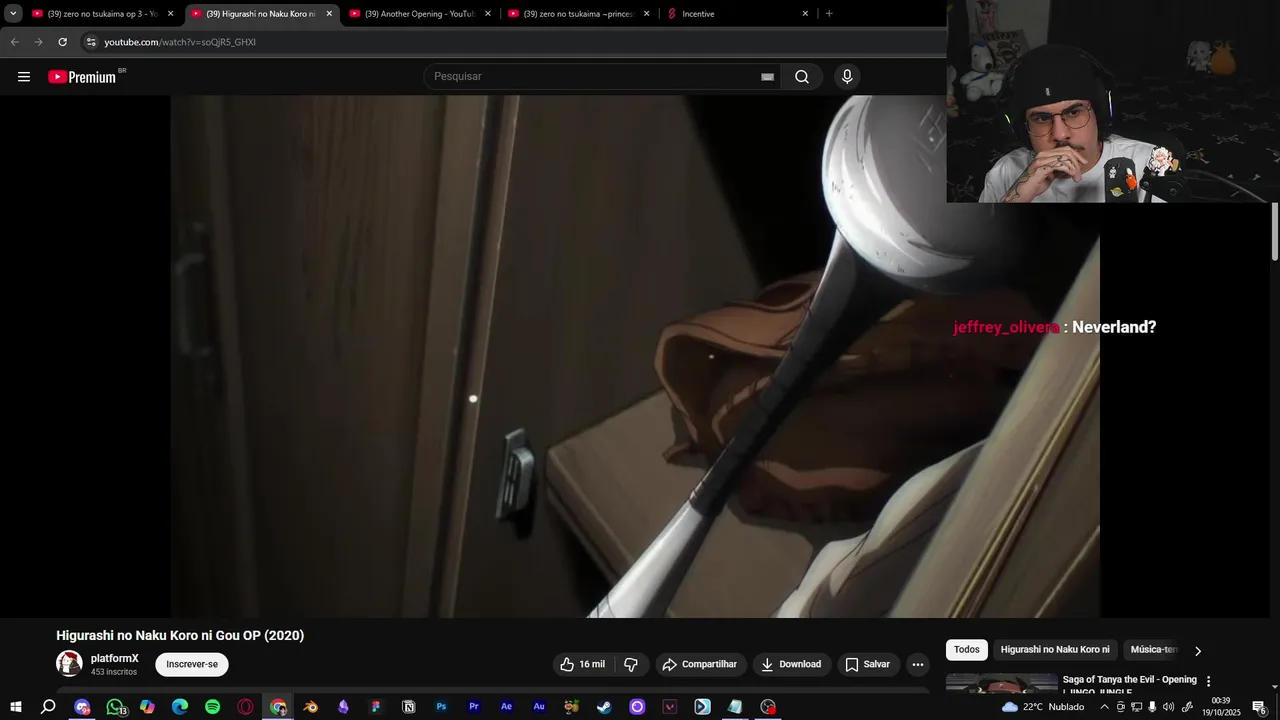Launch Adobe Audition from the taskbar
The width and height of the screenshot is (1280, 720).
[x=539, y=707]
